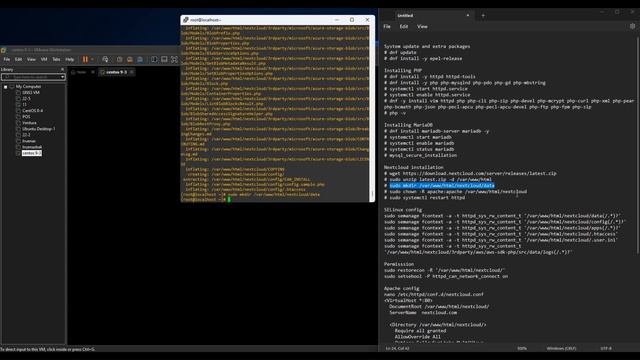The width and height of the screenshot is (640, 360).
Task: Open snapshot manager in VMware toolbar
Action: click(140, 60)
